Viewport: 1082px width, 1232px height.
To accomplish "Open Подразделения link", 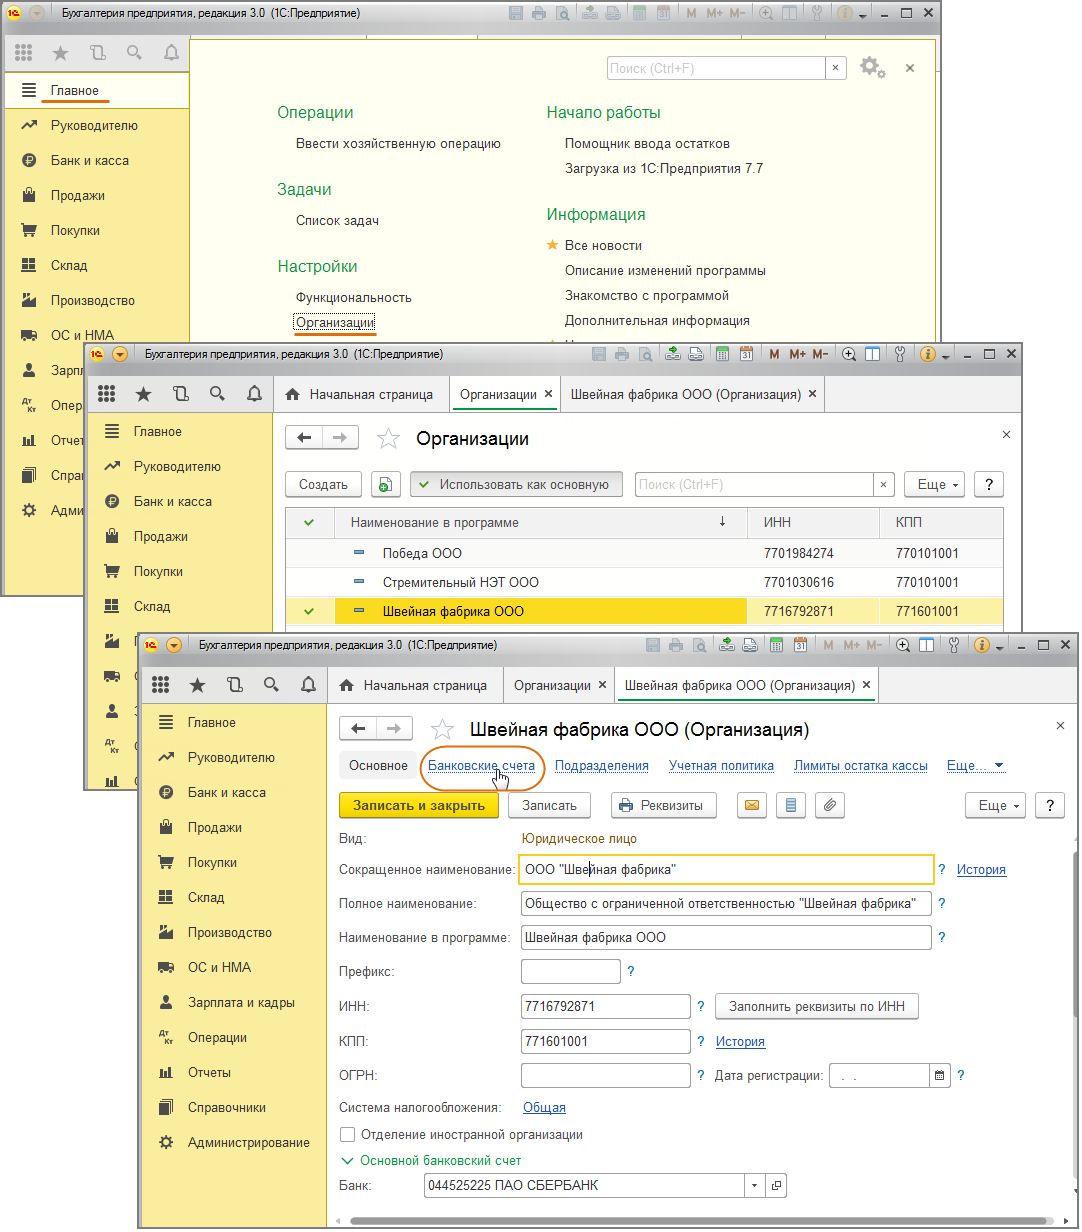I will coord(601,765).
